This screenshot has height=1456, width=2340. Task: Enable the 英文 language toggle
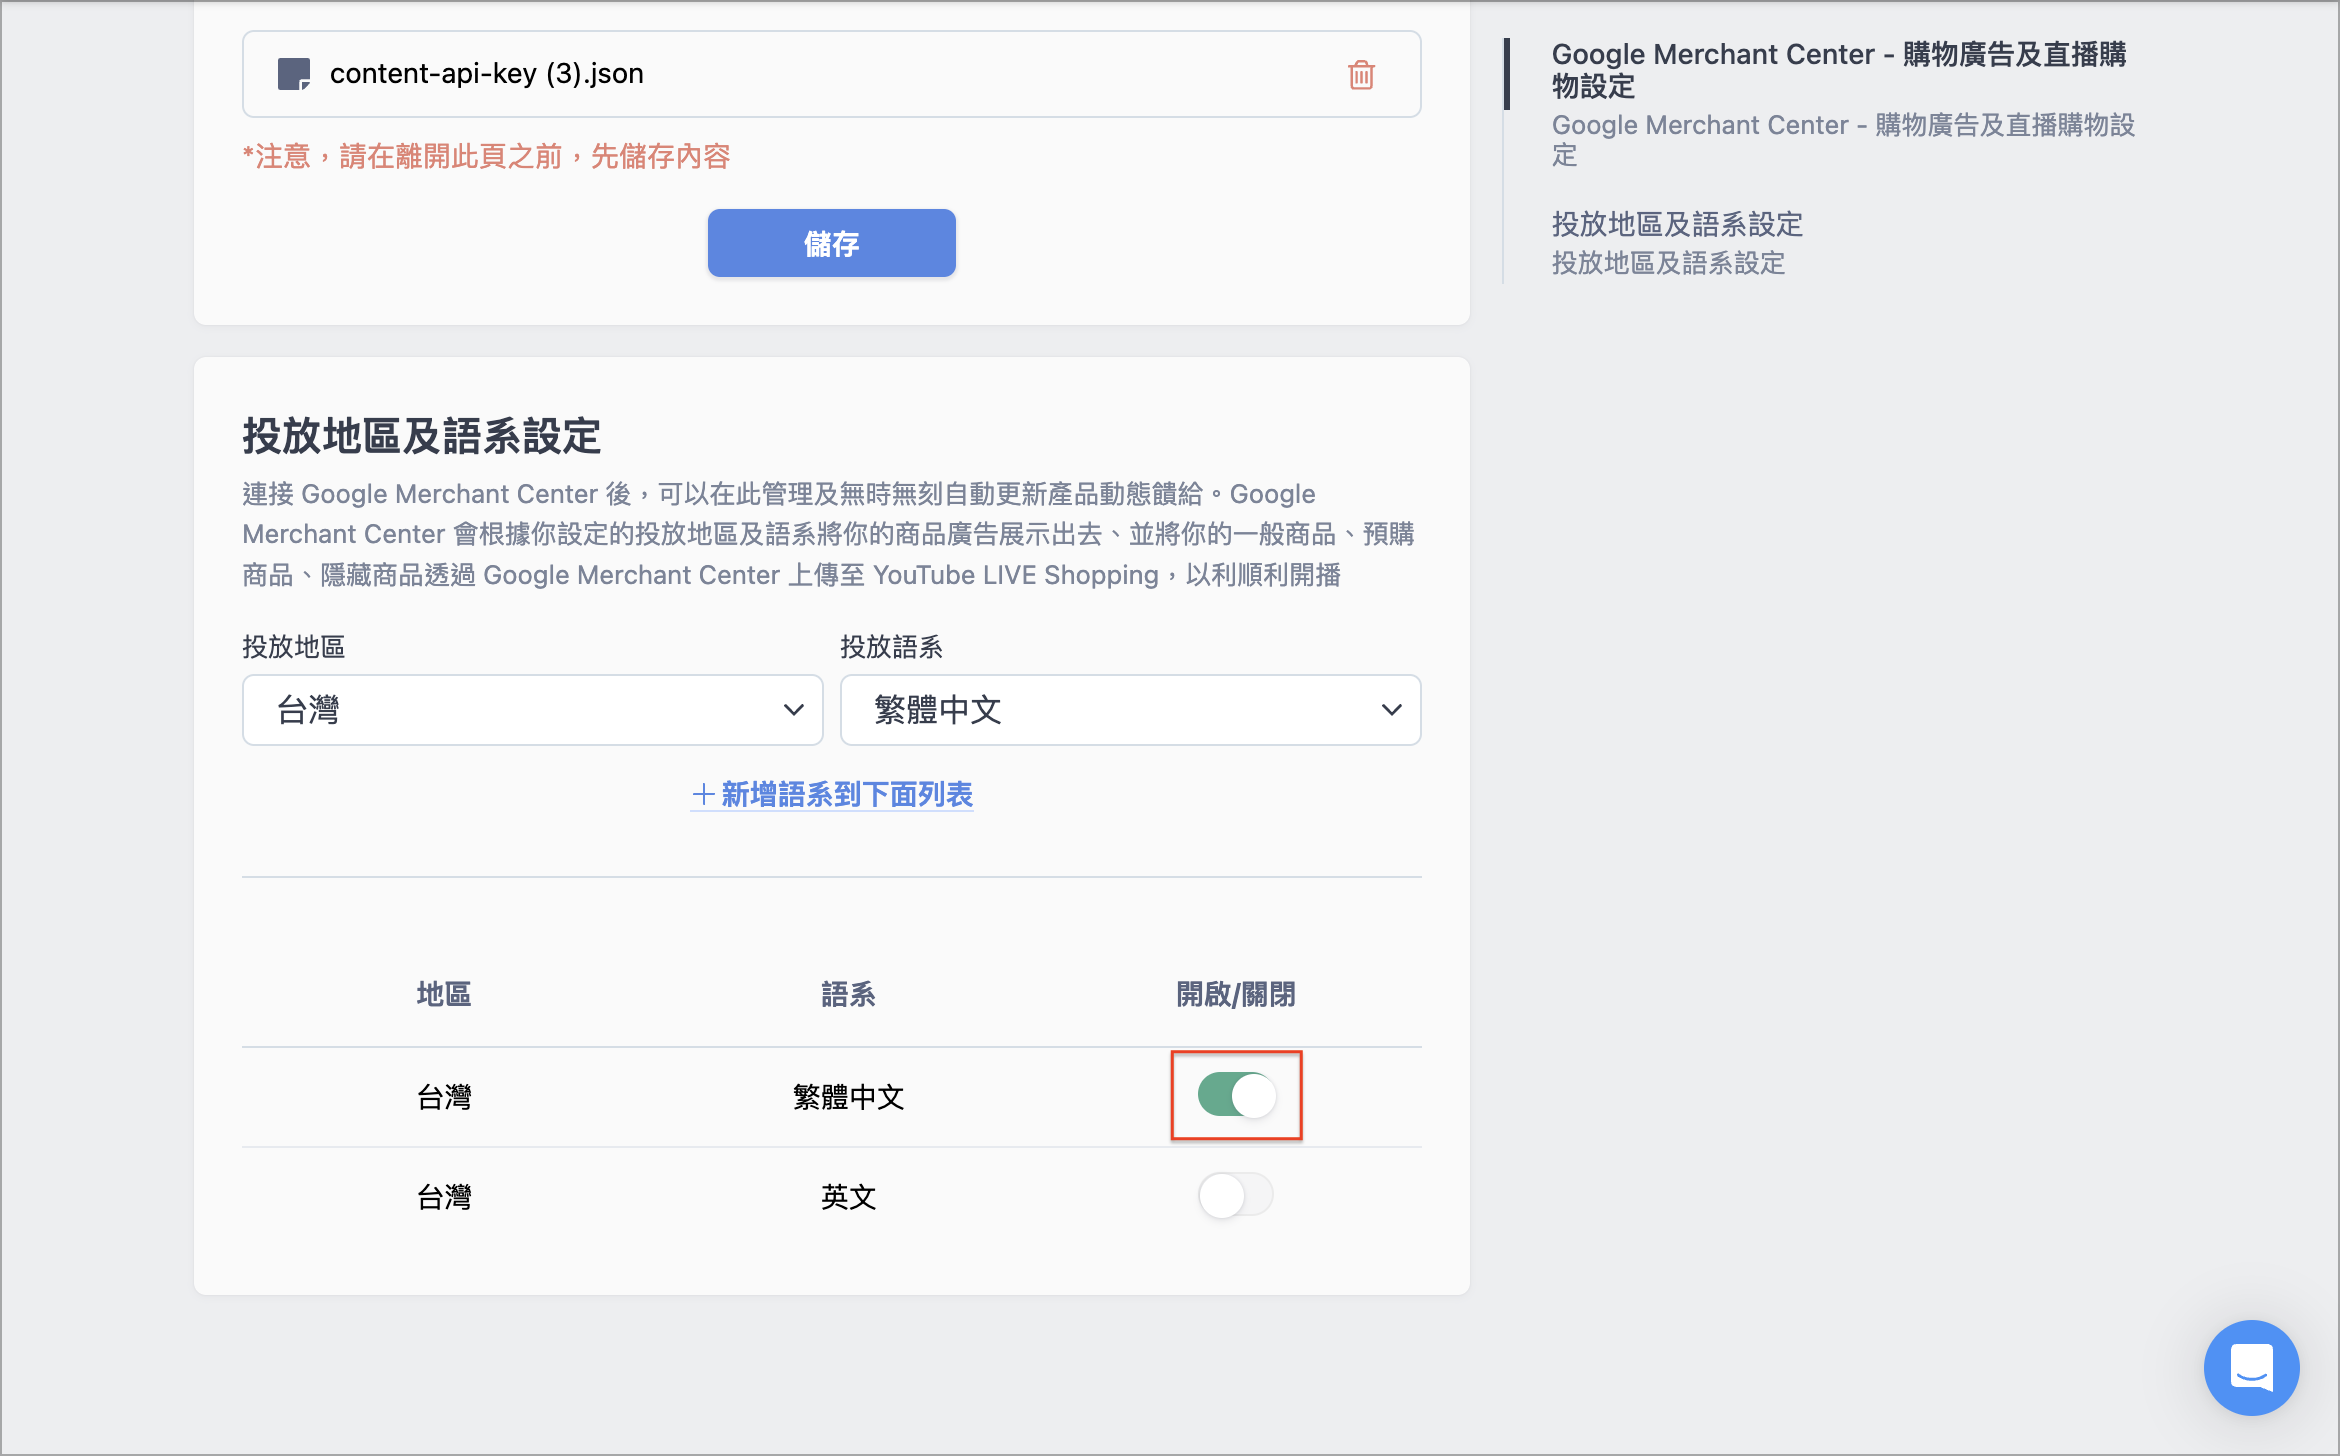click(1236, 1194)
